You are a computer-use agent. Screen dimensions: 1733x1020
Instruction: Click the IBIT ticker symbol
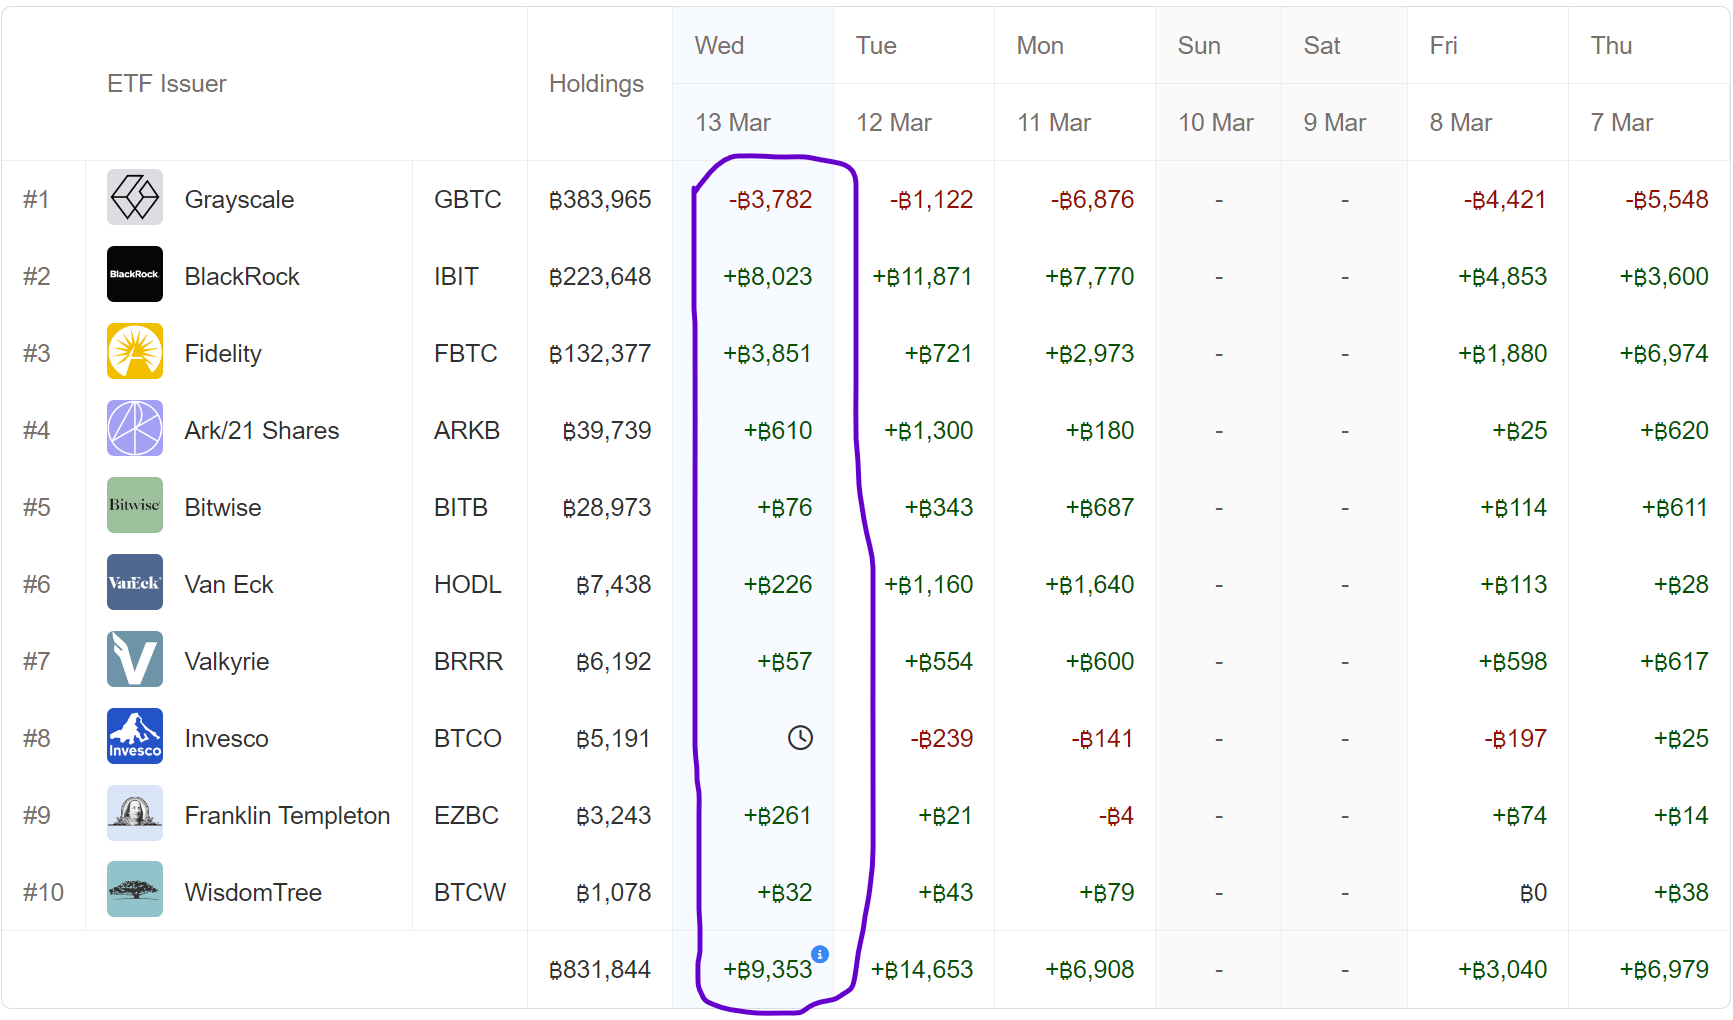pyautogui.click(x=456, y=277)
